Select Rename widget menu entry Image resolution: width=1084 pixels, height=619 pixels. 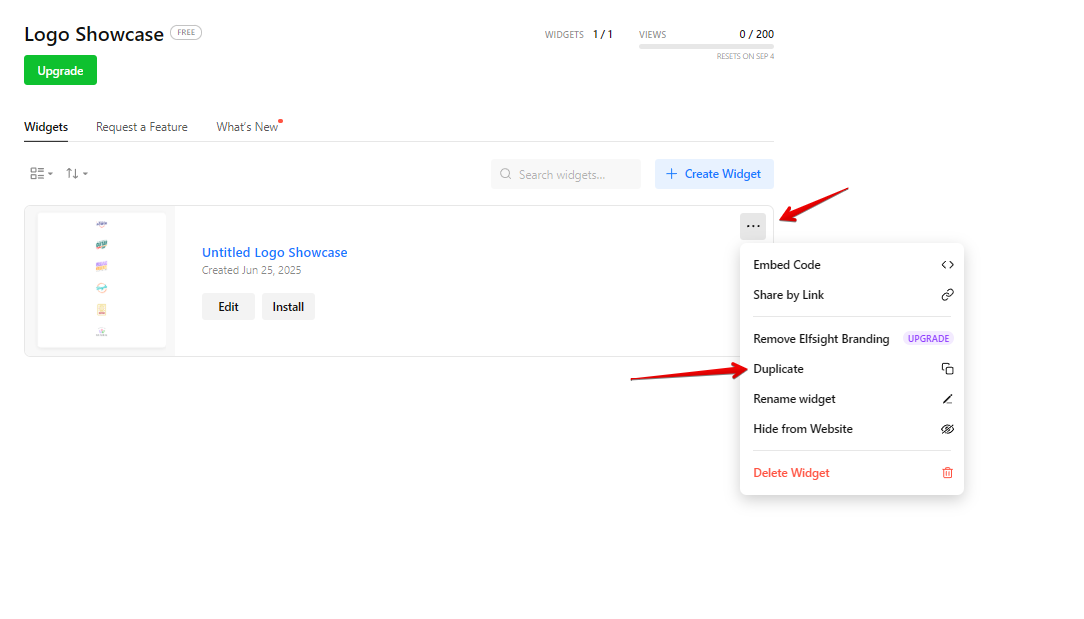[852, 399]
